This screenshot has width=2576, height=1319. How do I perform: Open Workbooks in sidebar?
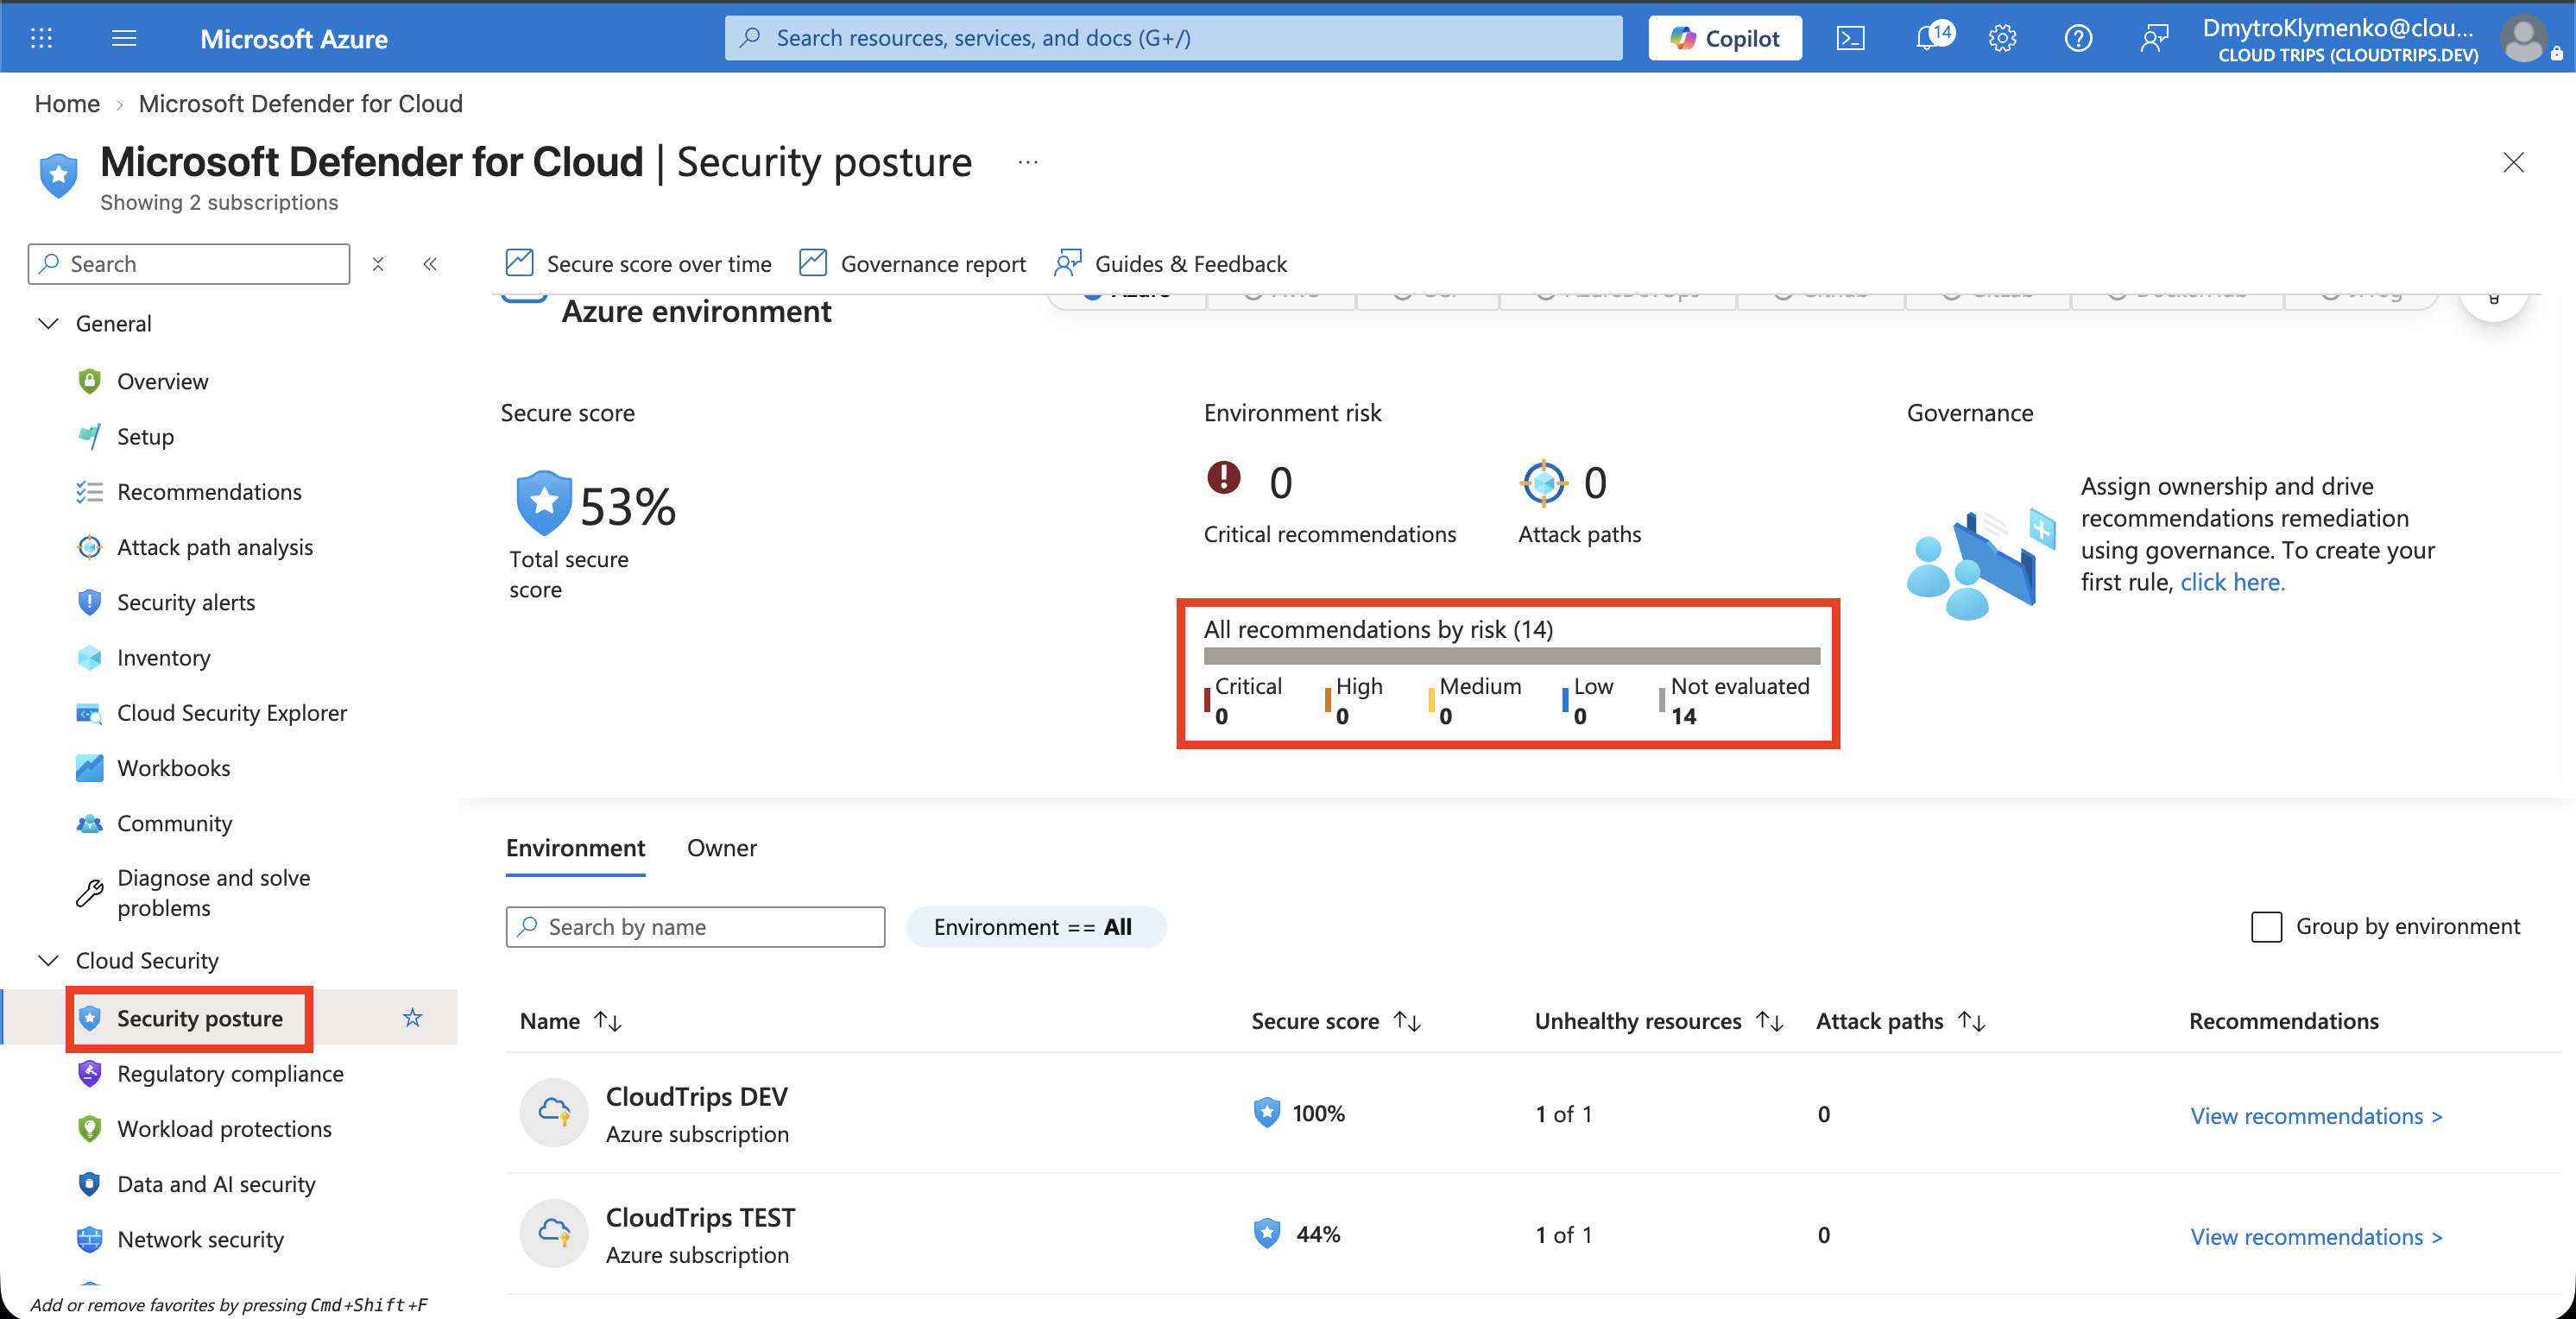(174, 768)
